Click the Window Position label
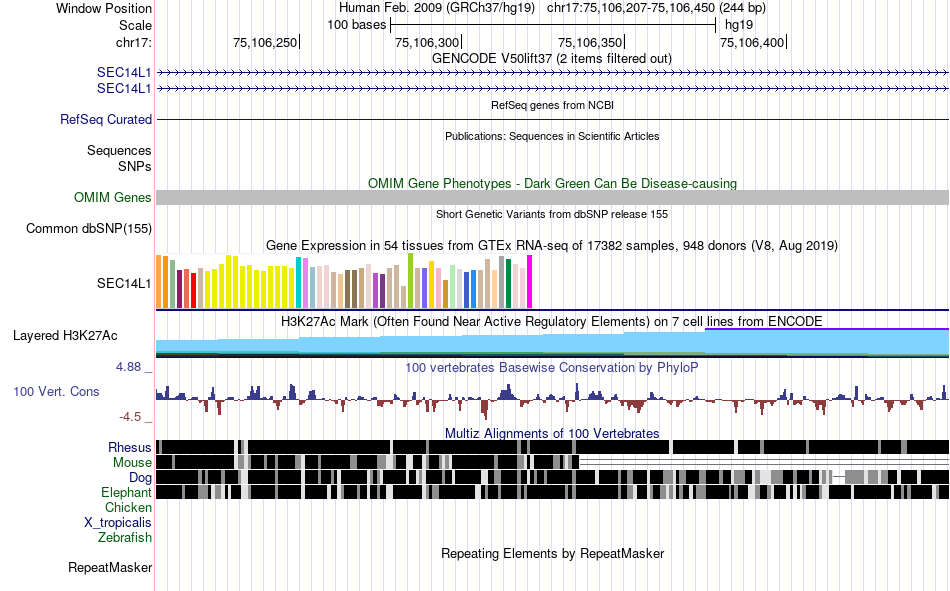The image size is (950, 591). tap(104, 8)
